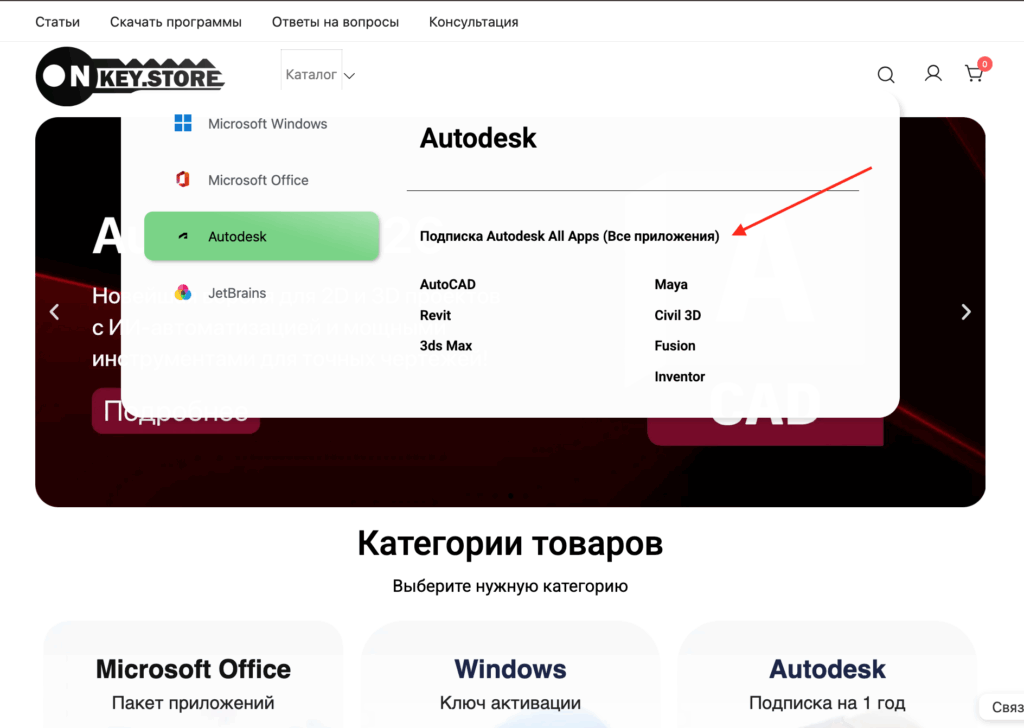Open Скачать программы in top navigation

click(x=176, y=21)
